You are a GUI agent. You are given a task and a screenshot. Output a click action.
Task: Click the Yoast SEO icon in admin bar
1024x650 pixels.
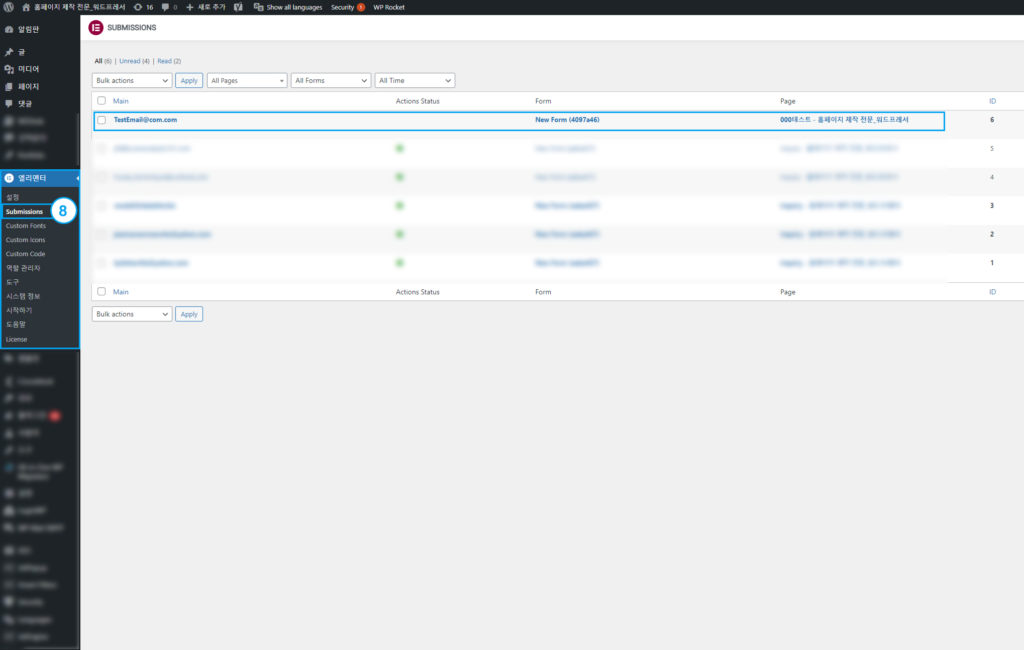(238, 7)
